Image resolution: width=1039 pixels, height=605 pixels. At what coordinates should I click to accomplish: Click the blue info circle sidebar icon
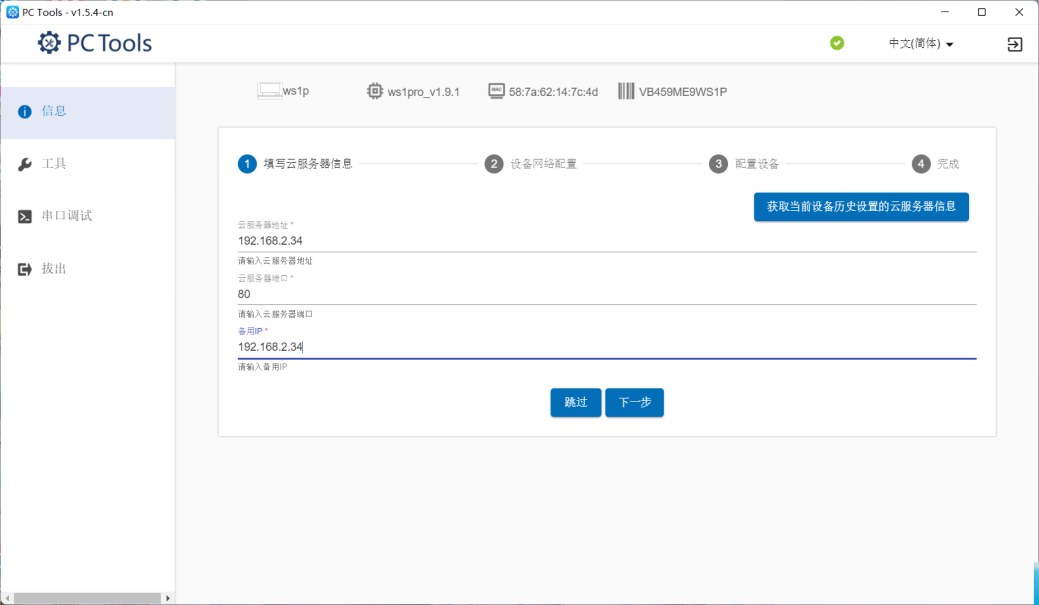[25, 111]
